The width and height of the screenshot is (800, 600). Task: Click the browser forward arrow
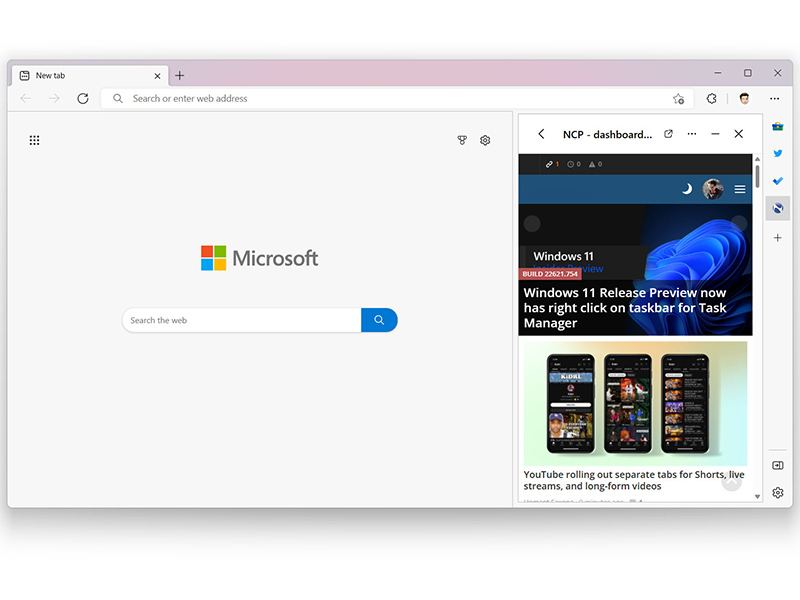54,98
